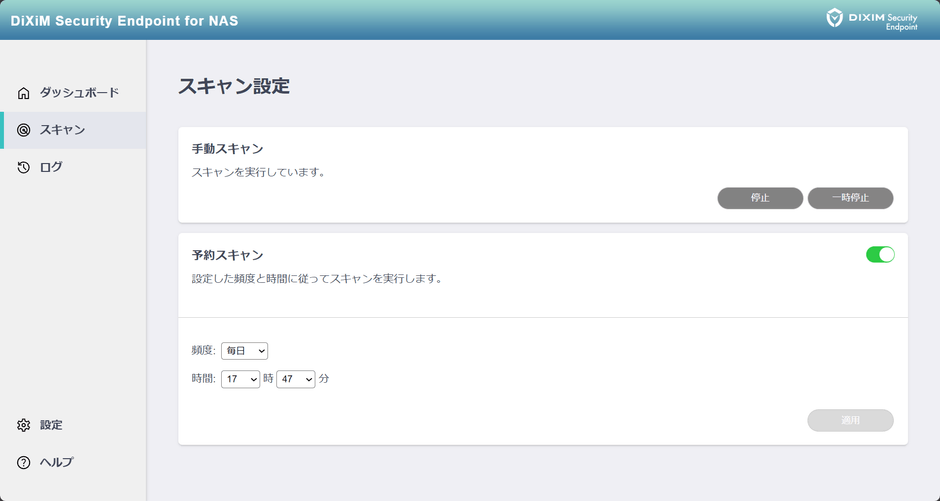This screenshot has height=501, width=940.
Task: Click the Settings gear icon in sidebar
Action: [x=23, y=425]
